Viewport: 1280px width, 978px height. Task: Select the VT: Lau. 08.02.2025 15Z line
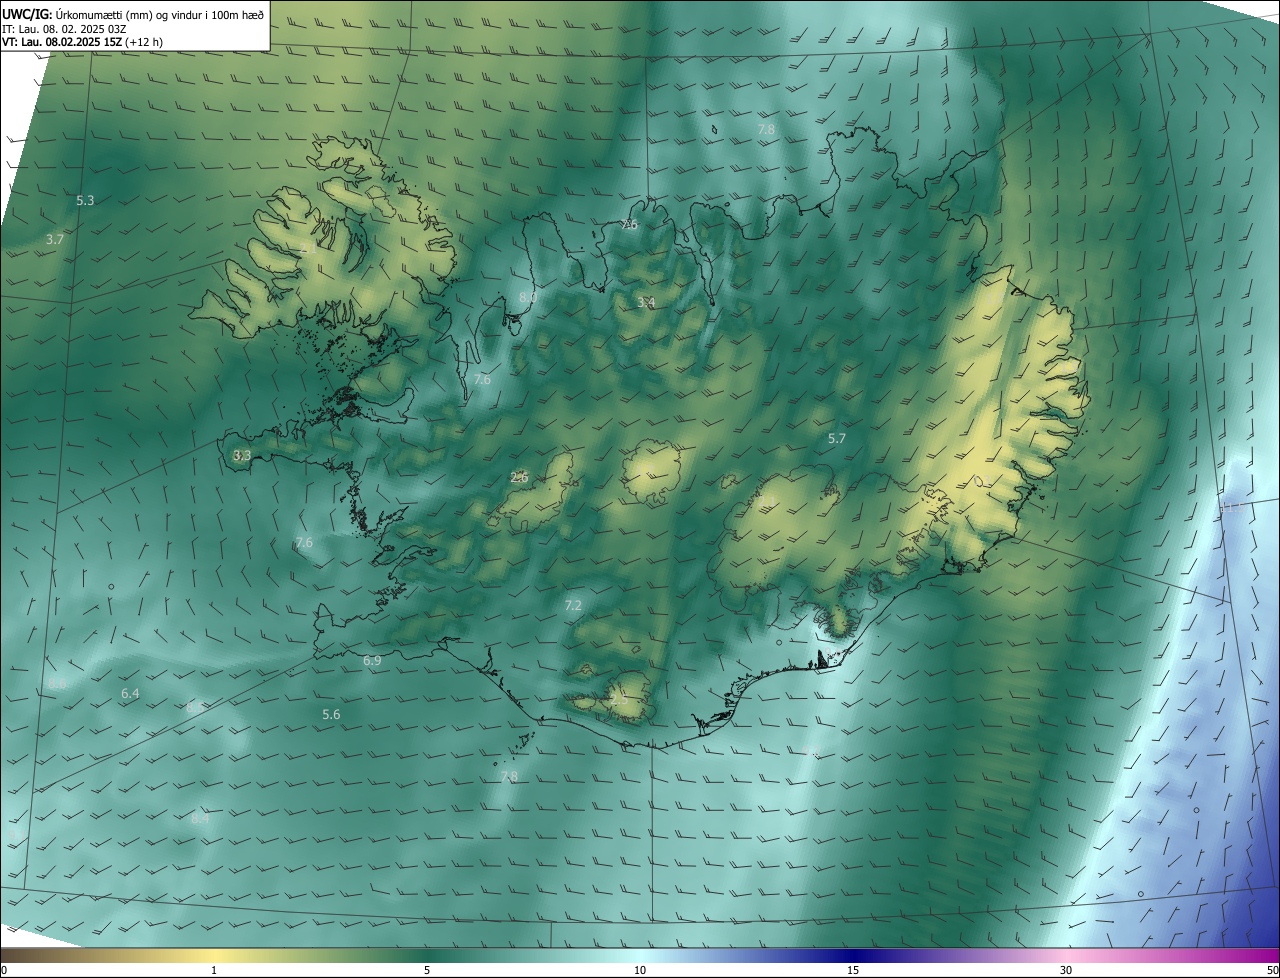[x=82, y=42]
